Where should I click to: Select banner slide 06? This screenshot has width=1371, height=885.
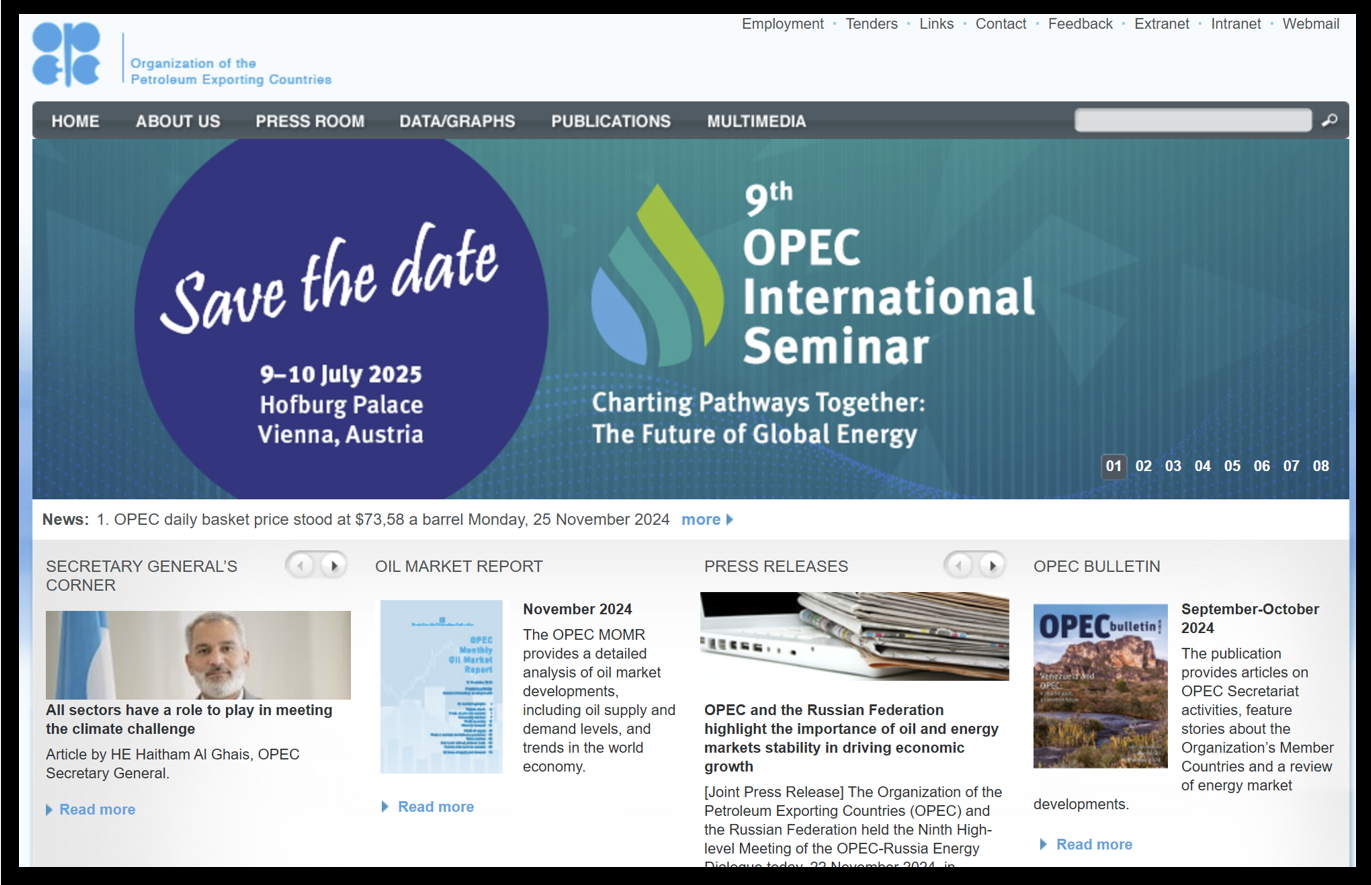pyautogui.click(x=1262, y=466)
